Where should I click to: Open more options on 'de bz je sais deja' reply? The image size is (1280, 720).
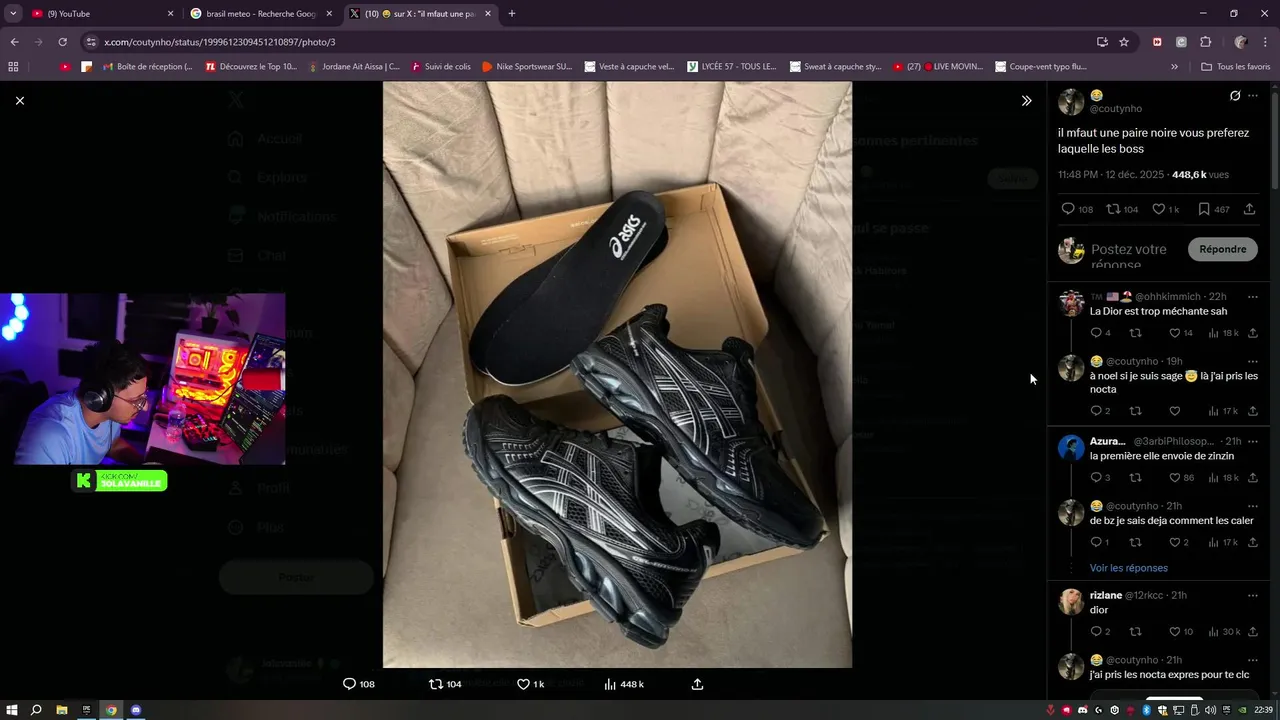1252,506
